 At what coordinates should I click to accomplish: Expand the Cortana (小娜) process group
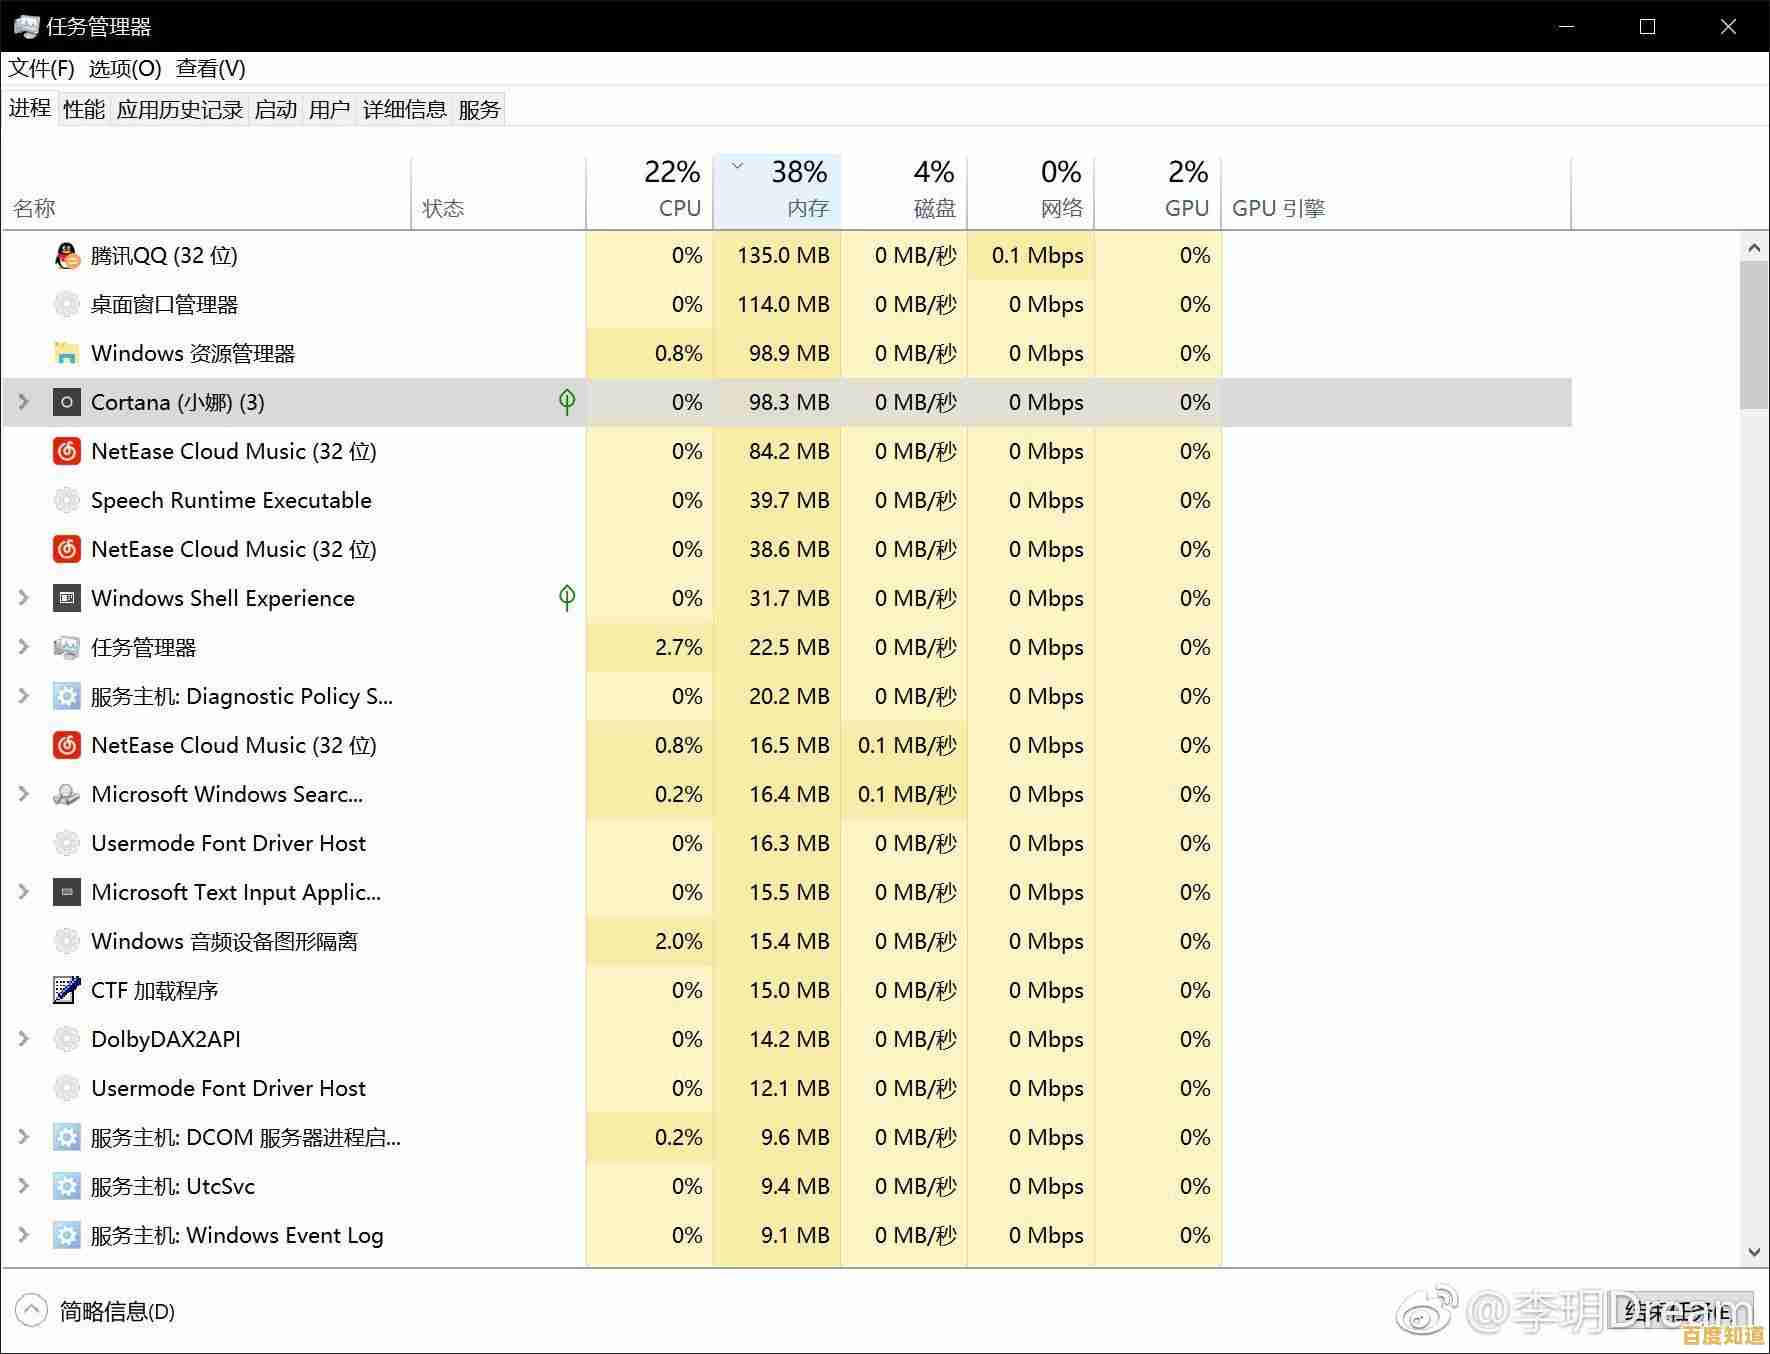click(22, 402)
